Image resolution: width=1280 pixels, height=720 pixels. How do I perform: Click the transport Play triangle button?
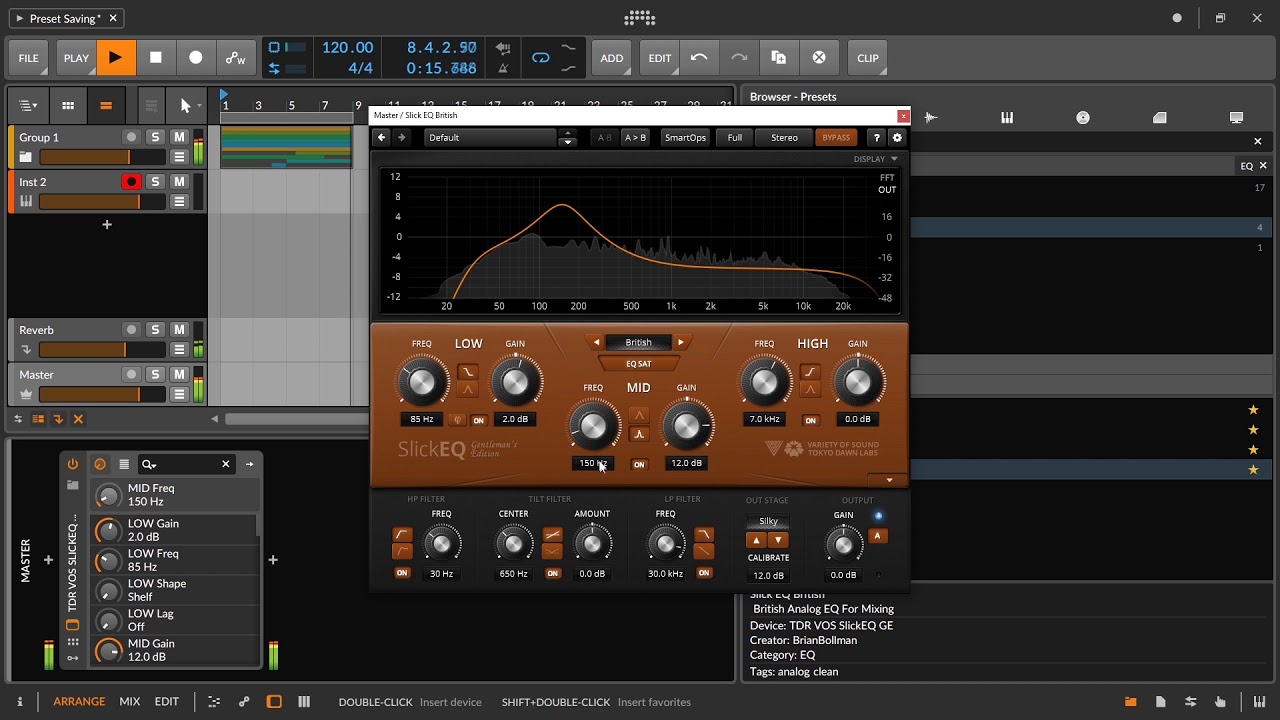pyautogui.click(x=115, y=58)
